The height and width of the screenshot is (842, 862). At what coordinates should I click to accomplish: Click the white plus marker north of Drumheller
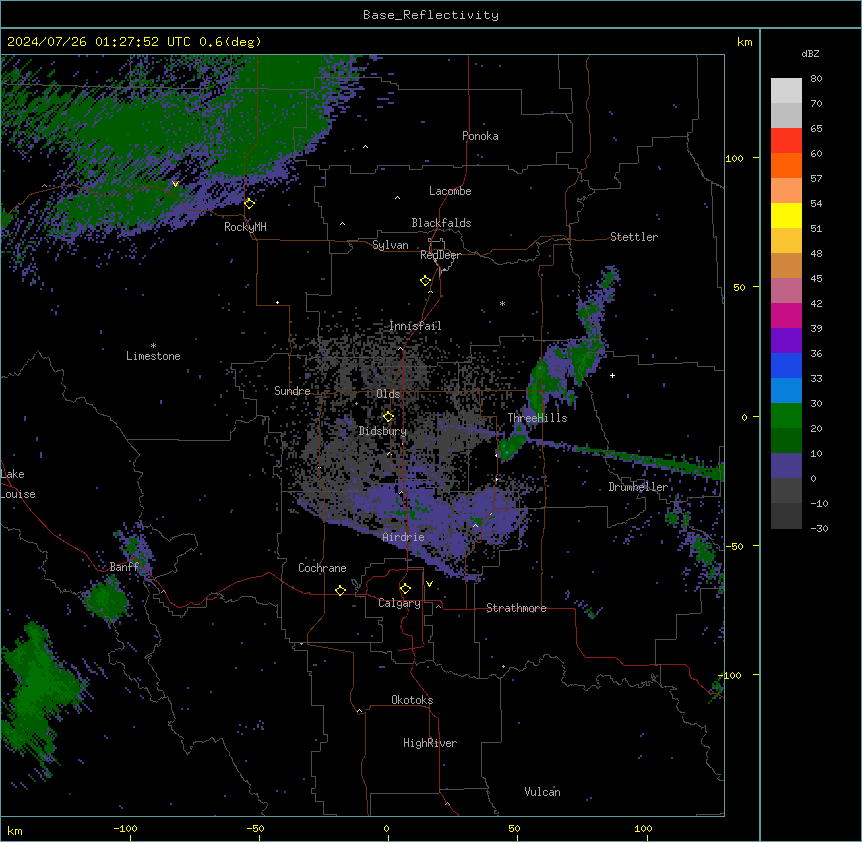coord(612,375)
